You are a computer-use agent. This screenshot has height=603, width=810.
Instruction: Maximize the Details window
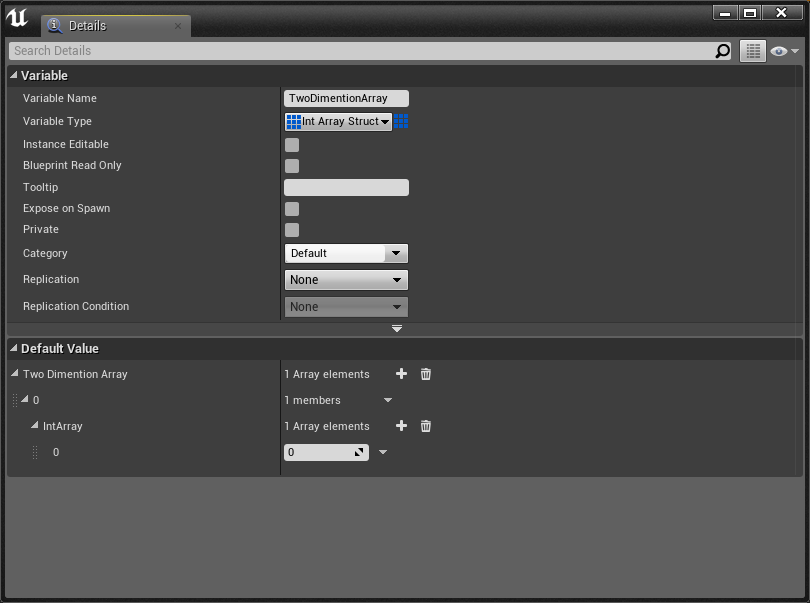[750, 13]
